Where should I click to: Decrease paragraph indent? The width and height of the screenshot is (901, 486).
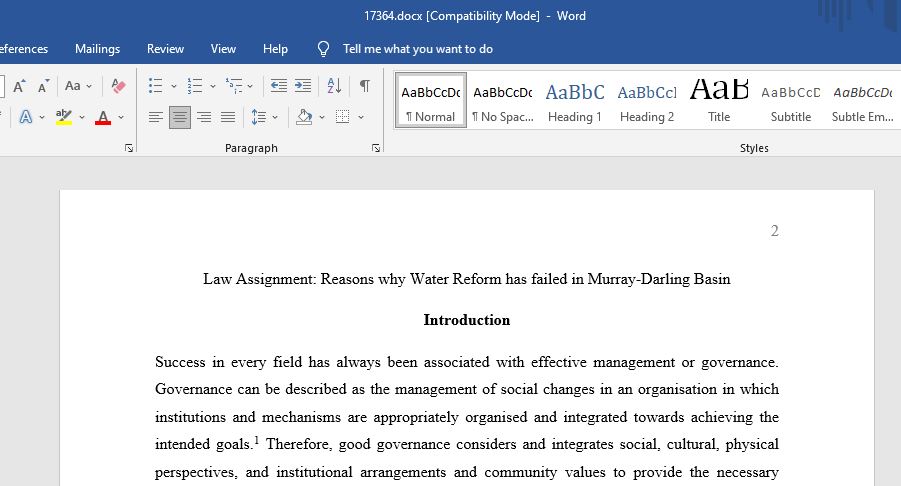click(279, 86)
